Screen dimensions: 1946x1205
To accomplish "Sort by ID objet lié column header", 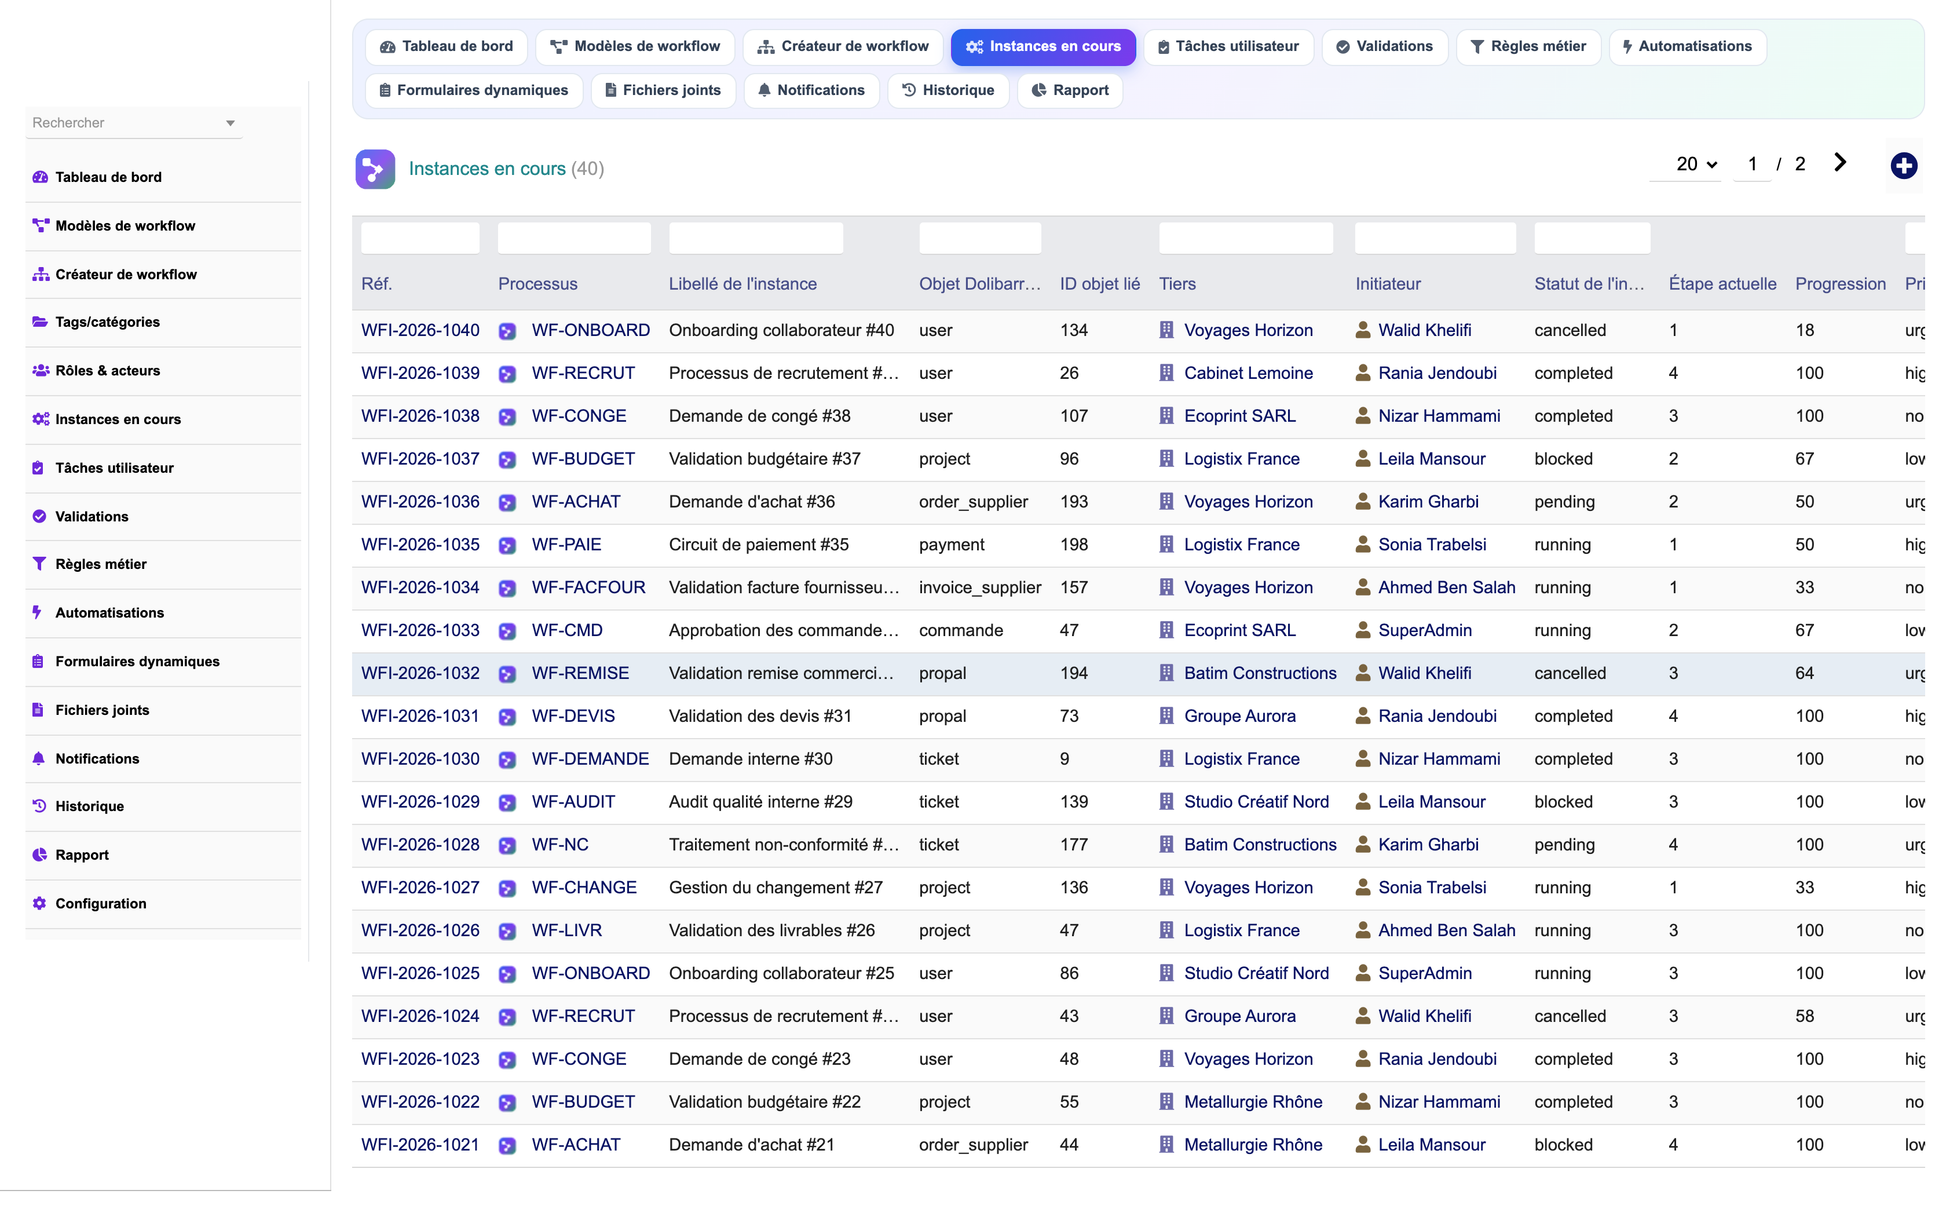I will click(x=1099, y=284).
